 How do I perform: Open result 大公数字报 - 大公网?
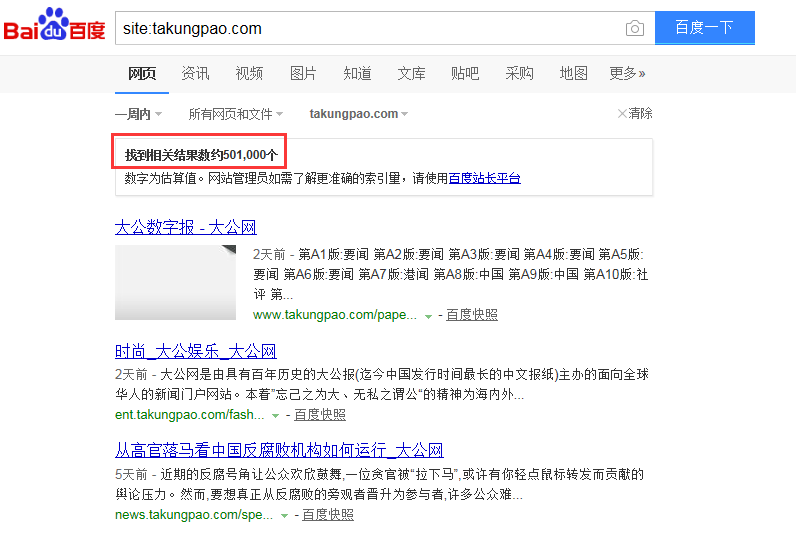[186, 227]
